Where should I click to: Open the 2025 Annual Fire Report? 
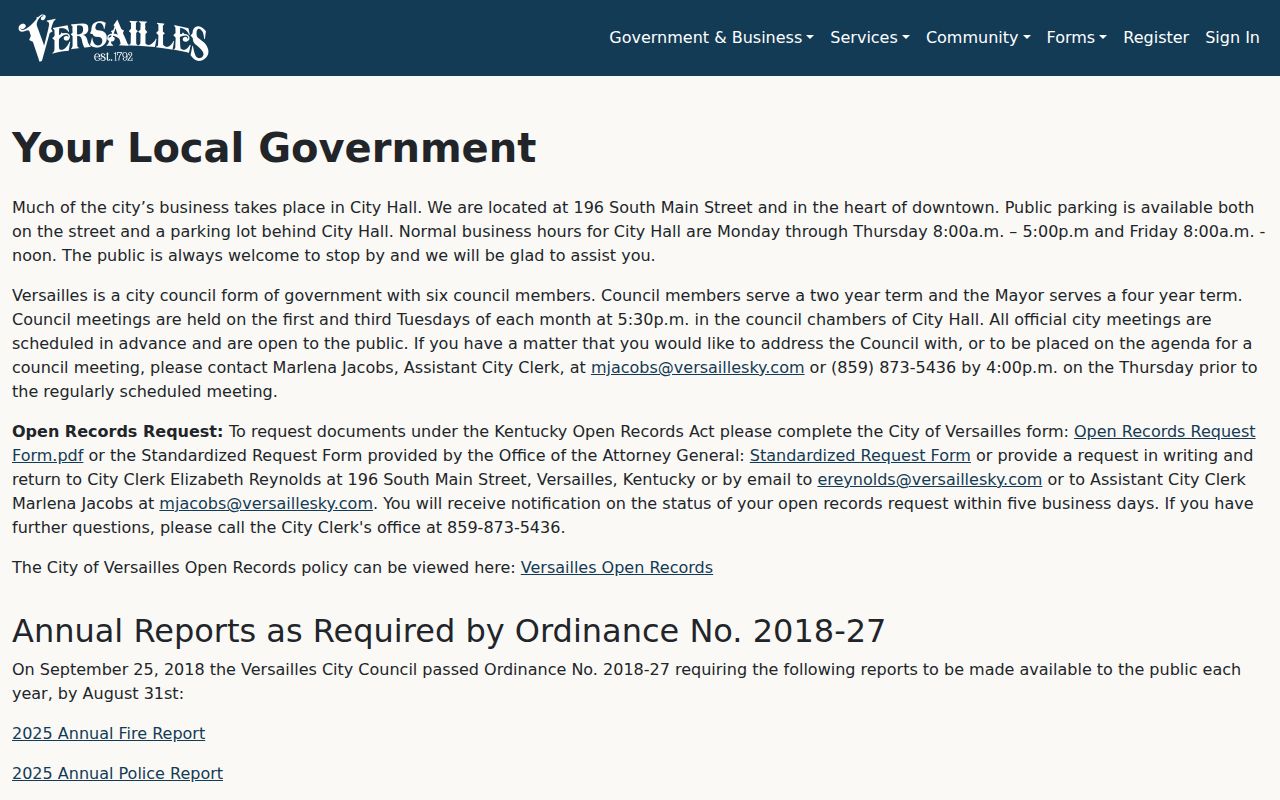(x=108, y=733)
